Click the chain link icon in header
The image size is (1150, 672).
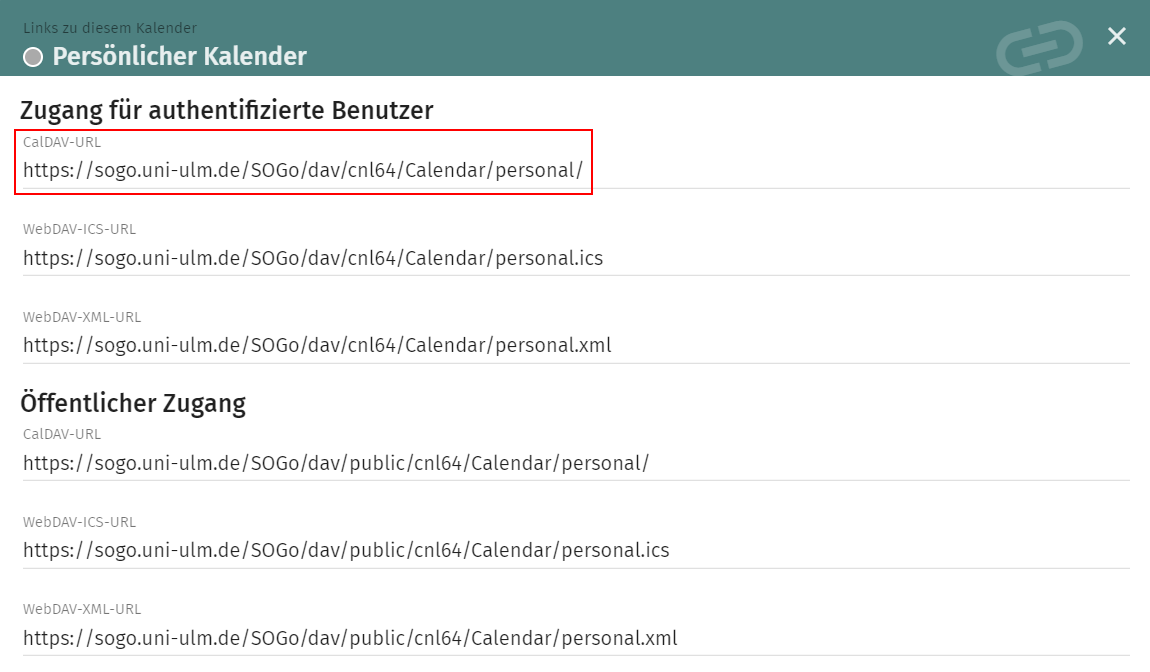(x=1038, y=45)
